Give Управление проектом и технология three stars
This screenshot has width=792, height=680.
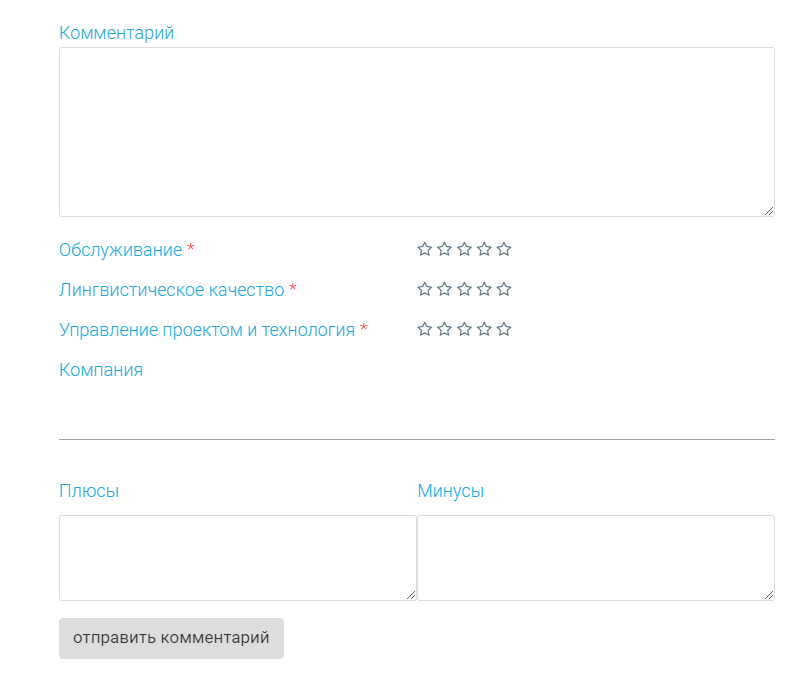(x=464, y=329)
